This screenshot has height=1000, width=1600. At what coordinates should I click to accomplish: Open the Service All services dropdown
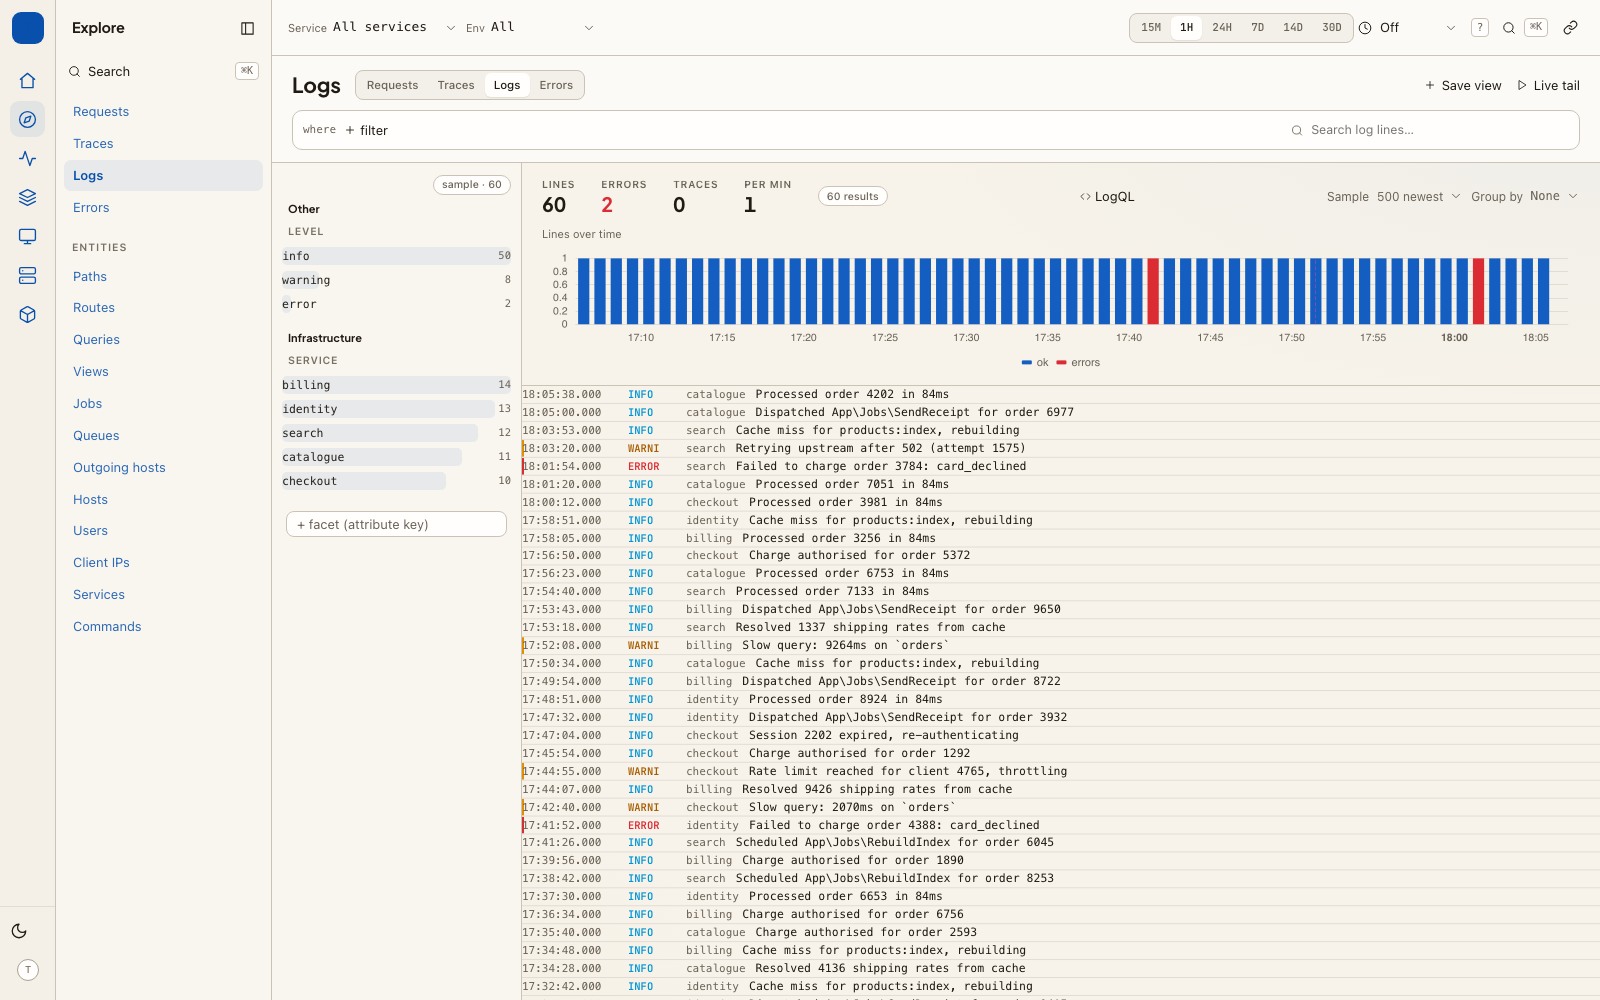point(371,28)
